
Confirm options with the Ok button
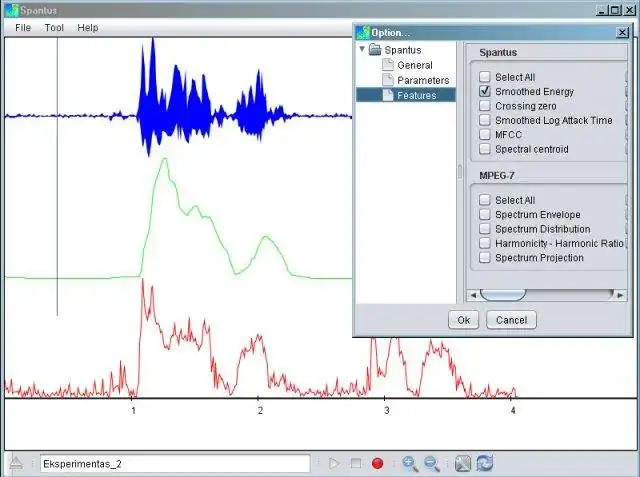(463, 320)
